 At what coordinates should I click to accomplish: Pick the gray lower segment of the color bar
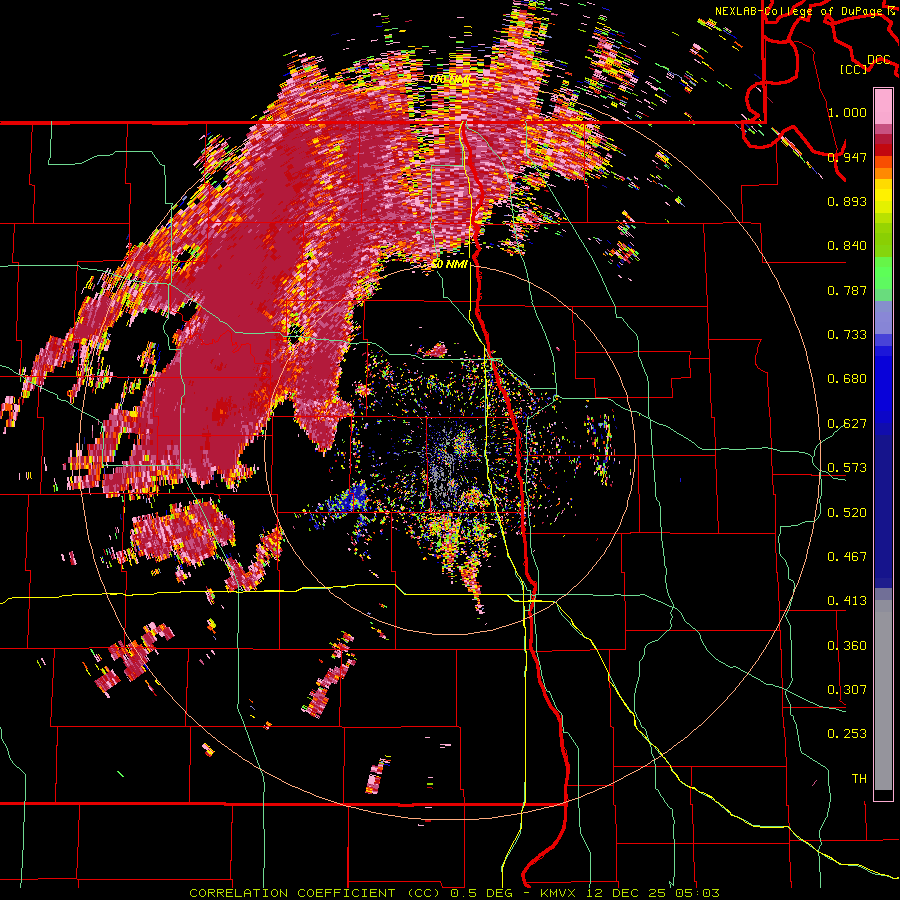[883, 695]
